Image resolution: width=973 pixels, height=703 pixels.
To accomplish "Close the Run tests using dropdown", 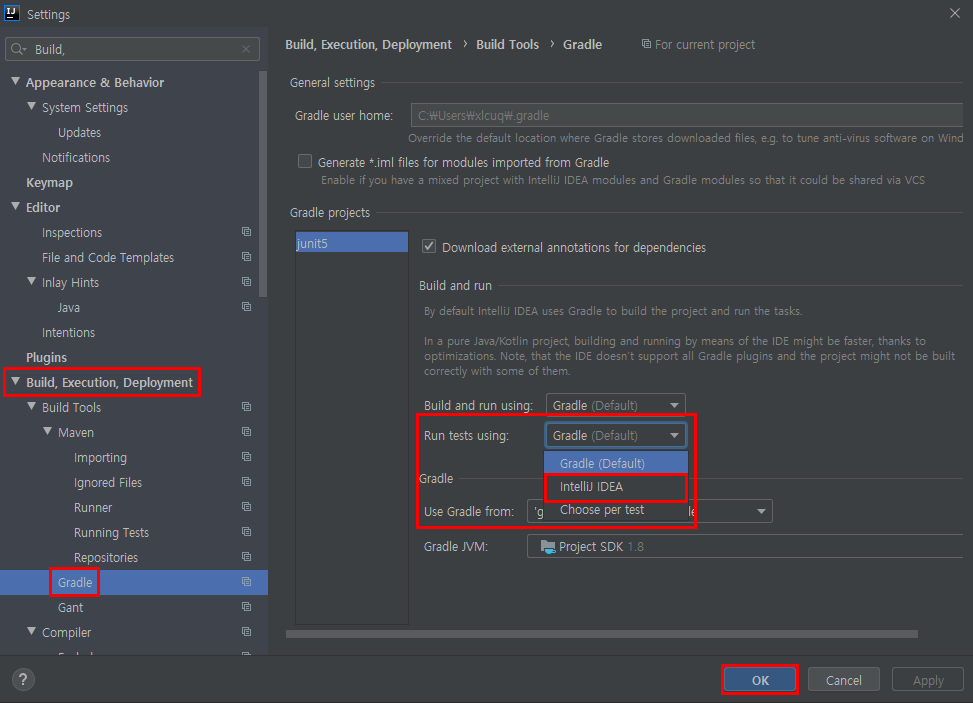I will 616,436.
